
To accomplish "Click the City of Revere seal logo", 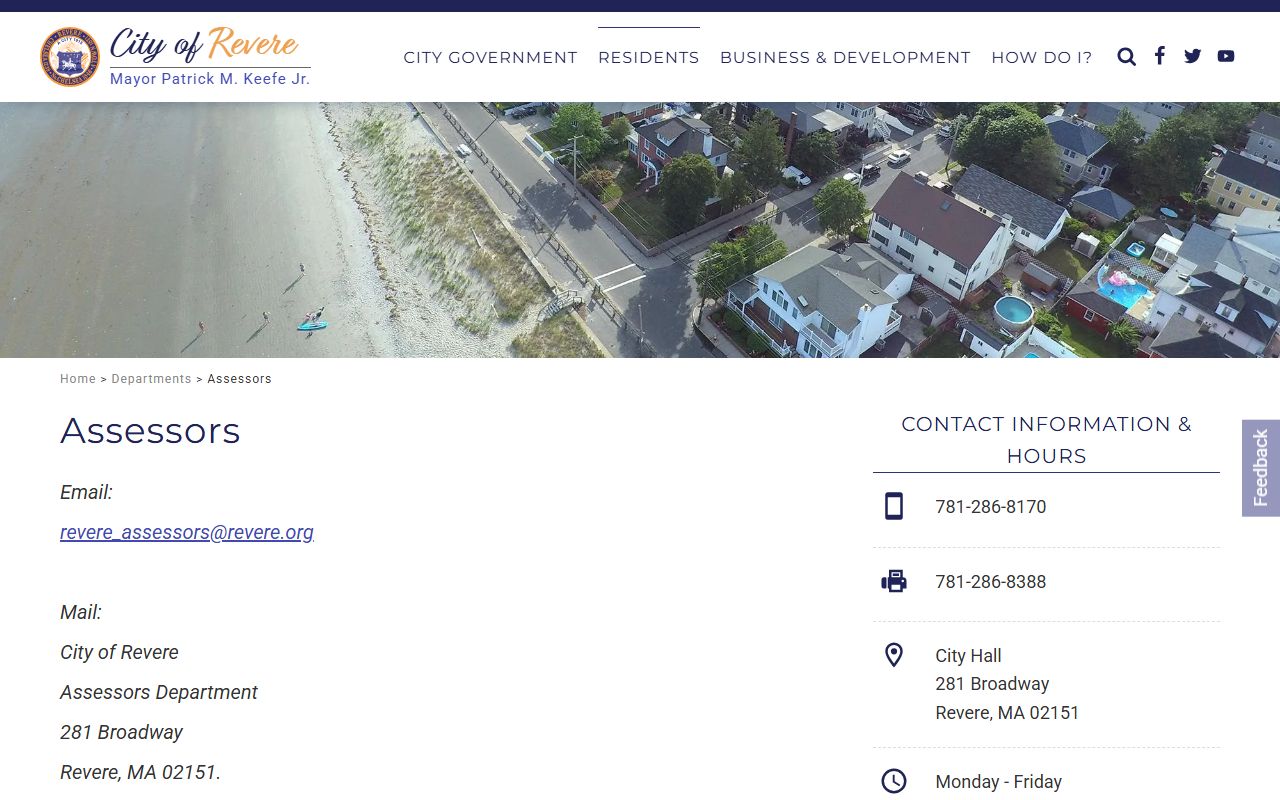I will pyautogui.click(x=70, y=57).
